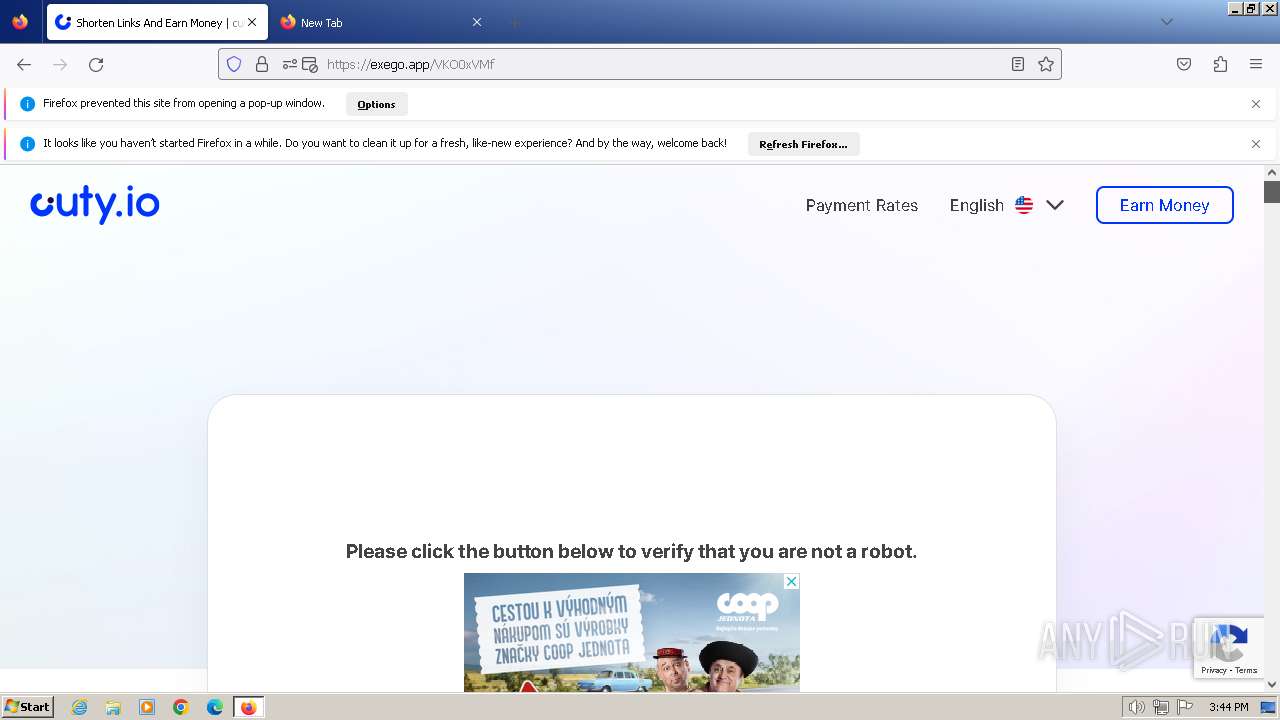Open the Payment Rates page
The width and height of the screenshot is (1280, 720).
point(862,205)
